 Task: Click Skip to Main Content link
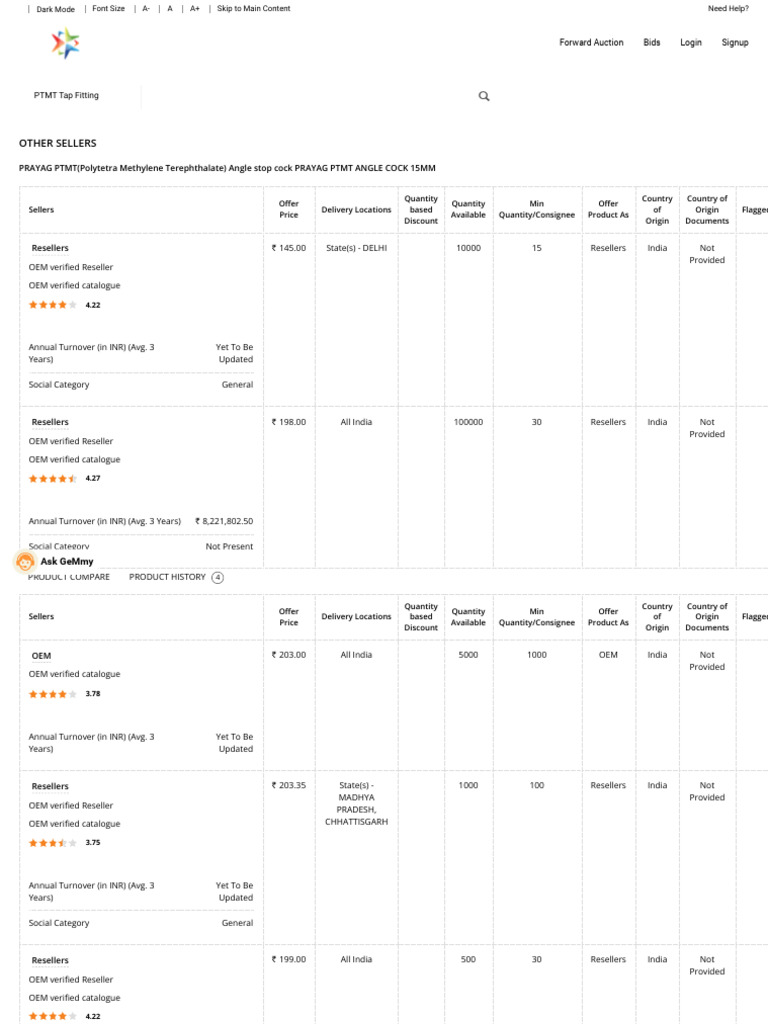click(254, 9)
